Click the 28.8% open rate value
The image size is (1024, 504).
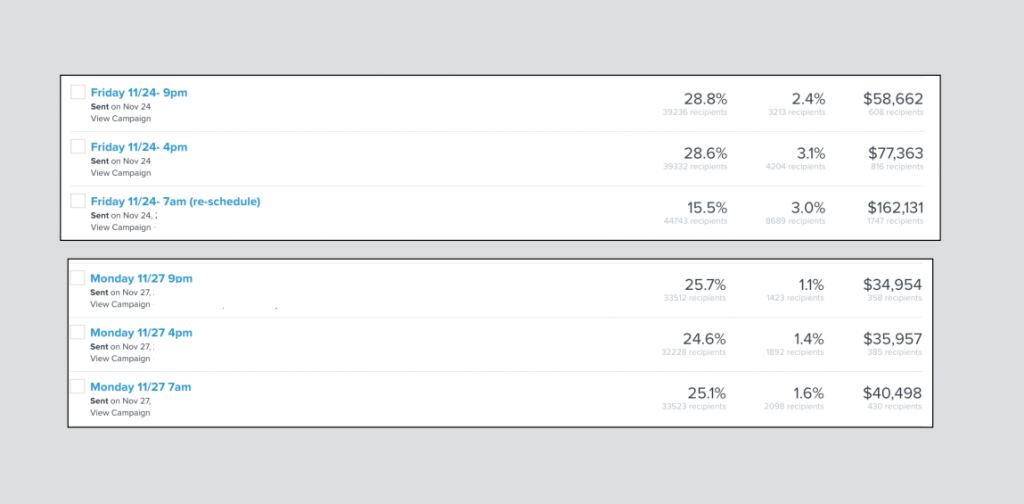click(x=705, y=99)
